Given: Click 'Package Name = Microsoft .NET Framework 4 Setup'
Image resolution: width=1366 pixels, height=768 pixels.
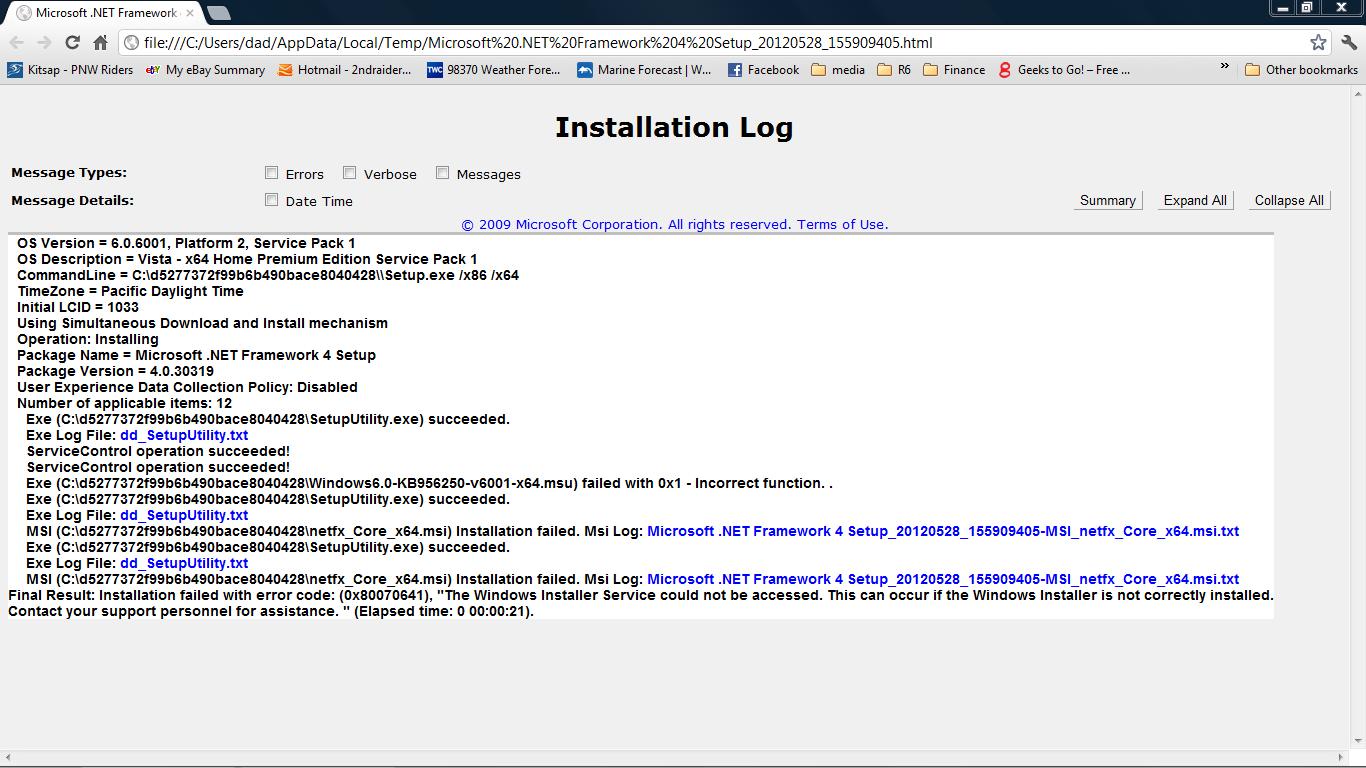Looking at the screenshot, I should click(196, 355).
